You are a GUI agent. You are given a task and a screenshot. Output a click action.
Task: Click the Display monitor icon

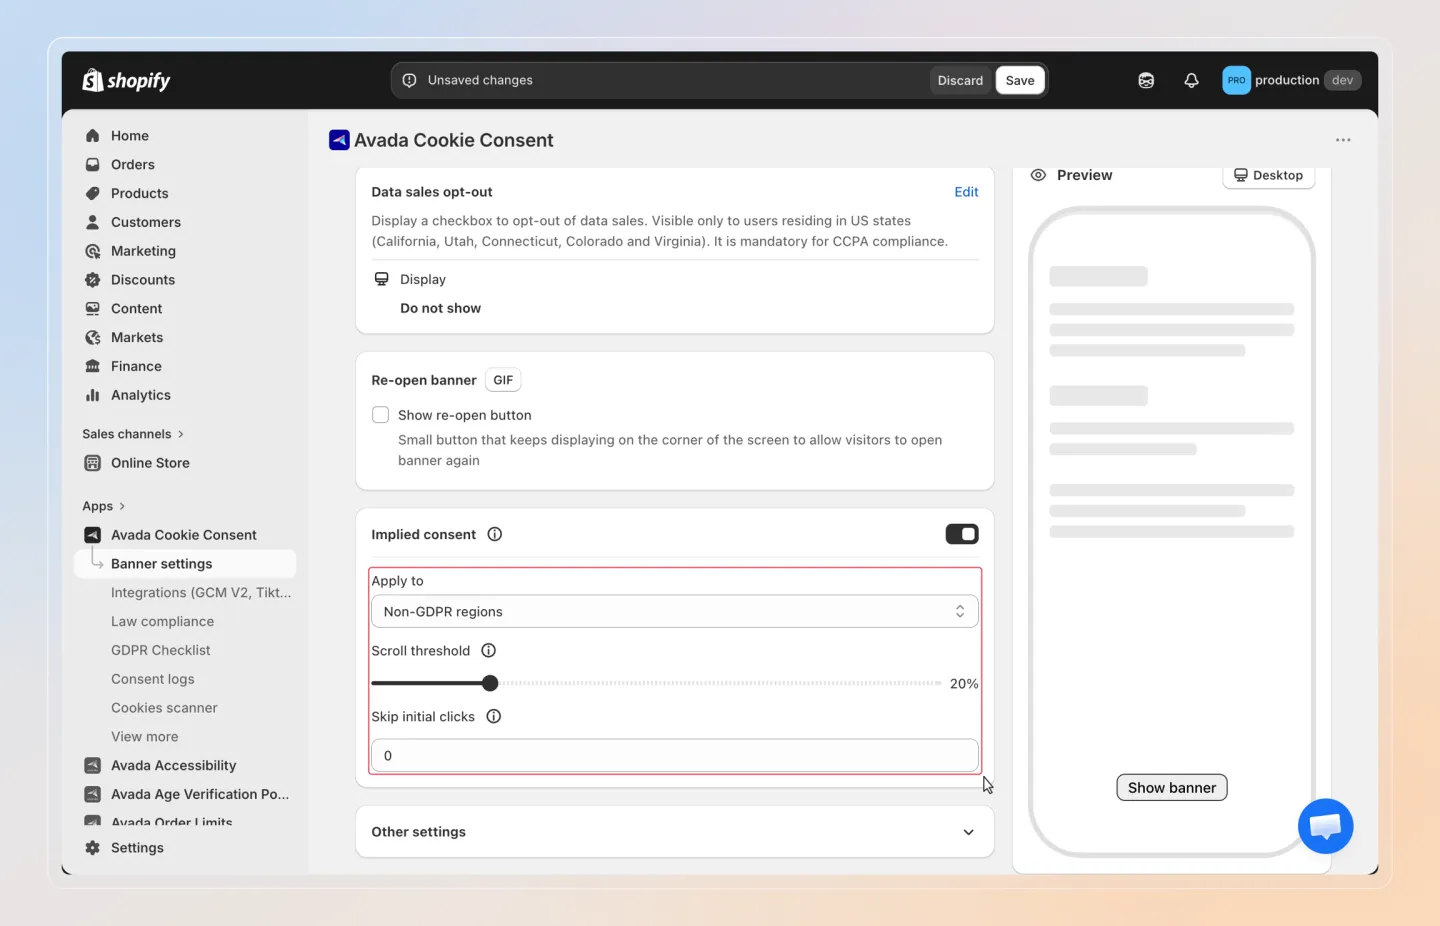(x=381, y=279)
